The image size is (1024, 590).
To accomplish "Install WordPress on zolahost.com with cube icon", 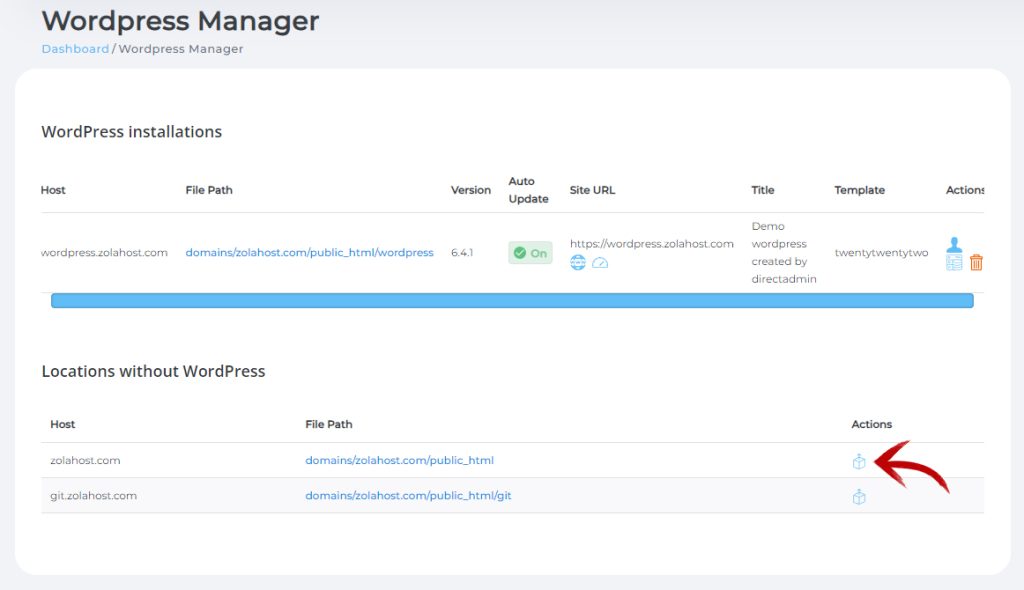I will tap(859, 461).
